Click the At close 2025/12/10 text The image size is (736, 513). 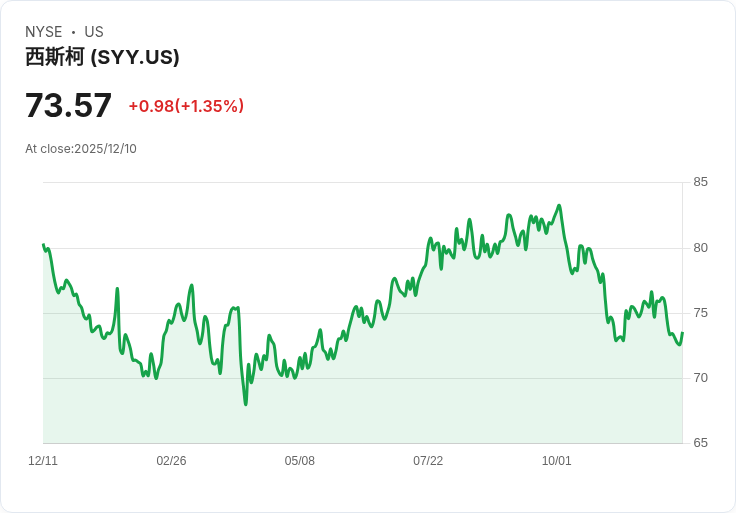click(81, 149)
